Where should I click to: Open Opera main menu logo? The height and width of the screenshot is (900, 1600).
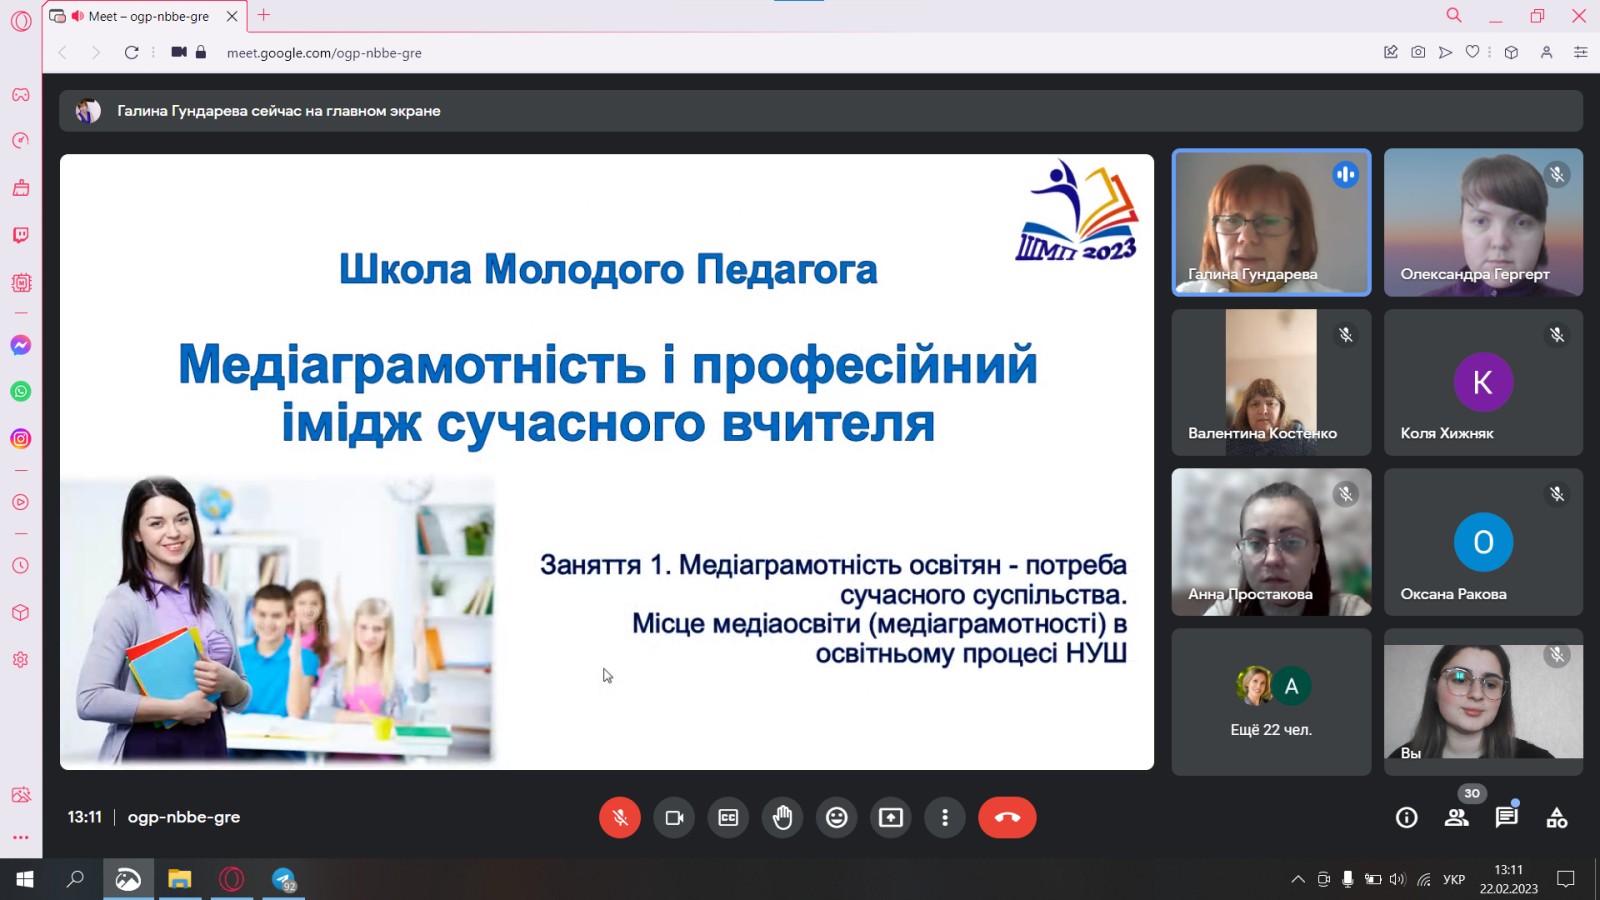click(x=21, y=21)
